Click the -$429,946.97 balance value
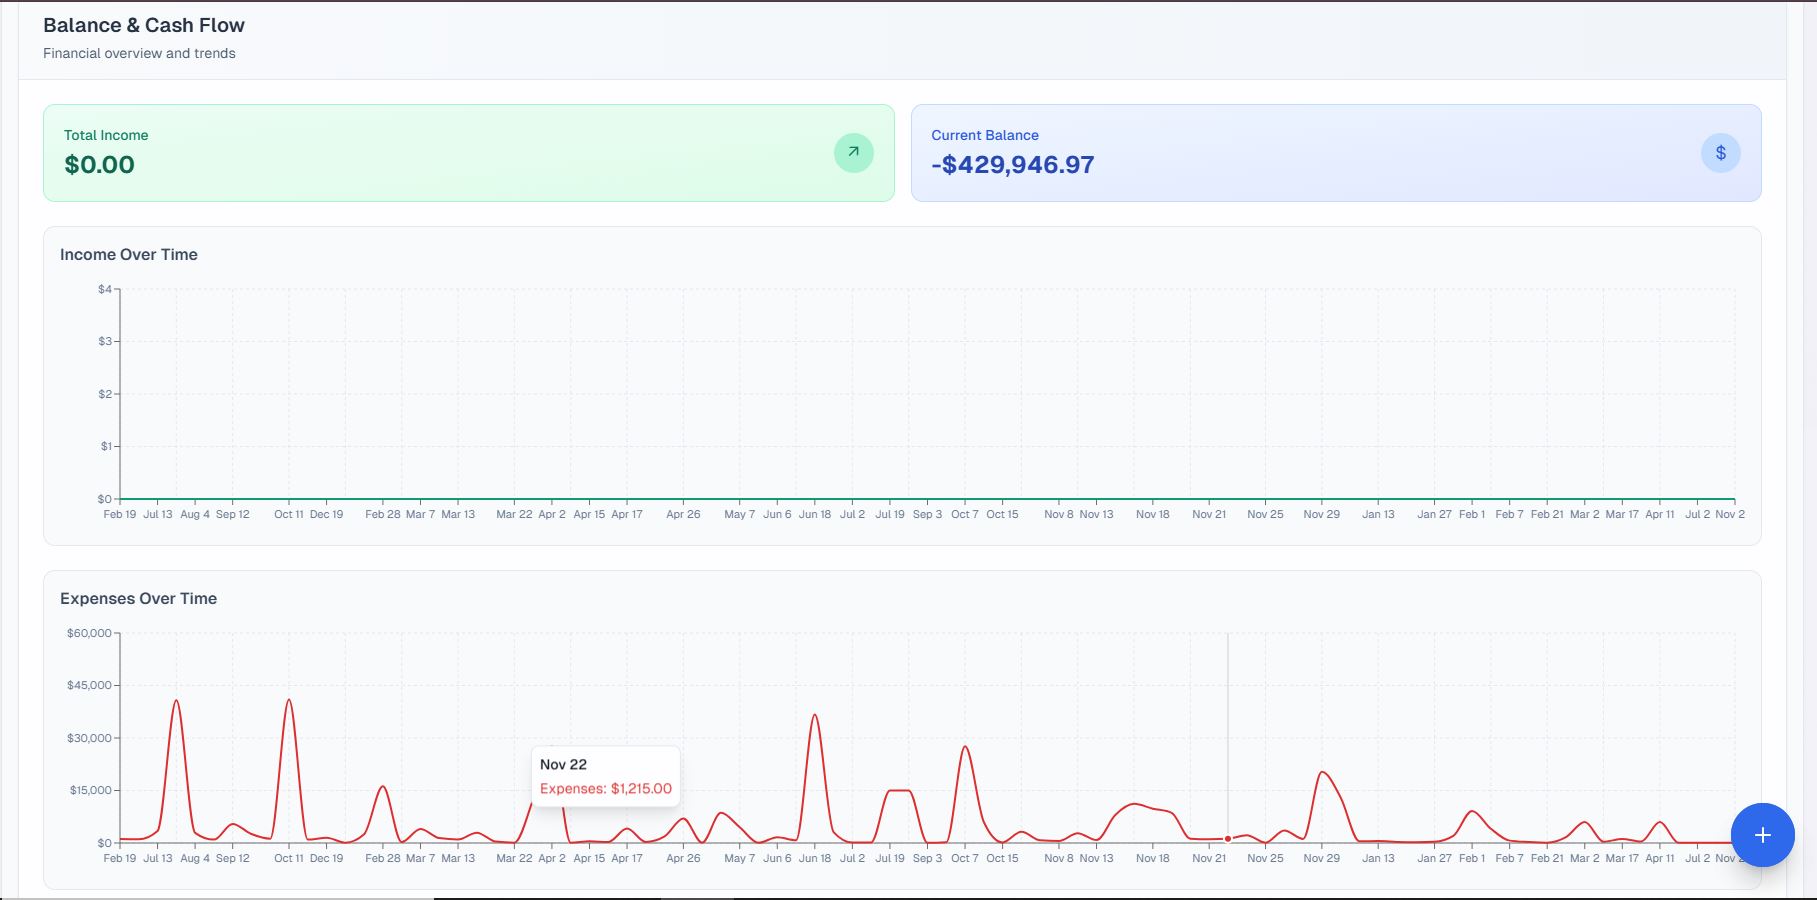Viewport: 1817px width, 900px height. 1012,163
